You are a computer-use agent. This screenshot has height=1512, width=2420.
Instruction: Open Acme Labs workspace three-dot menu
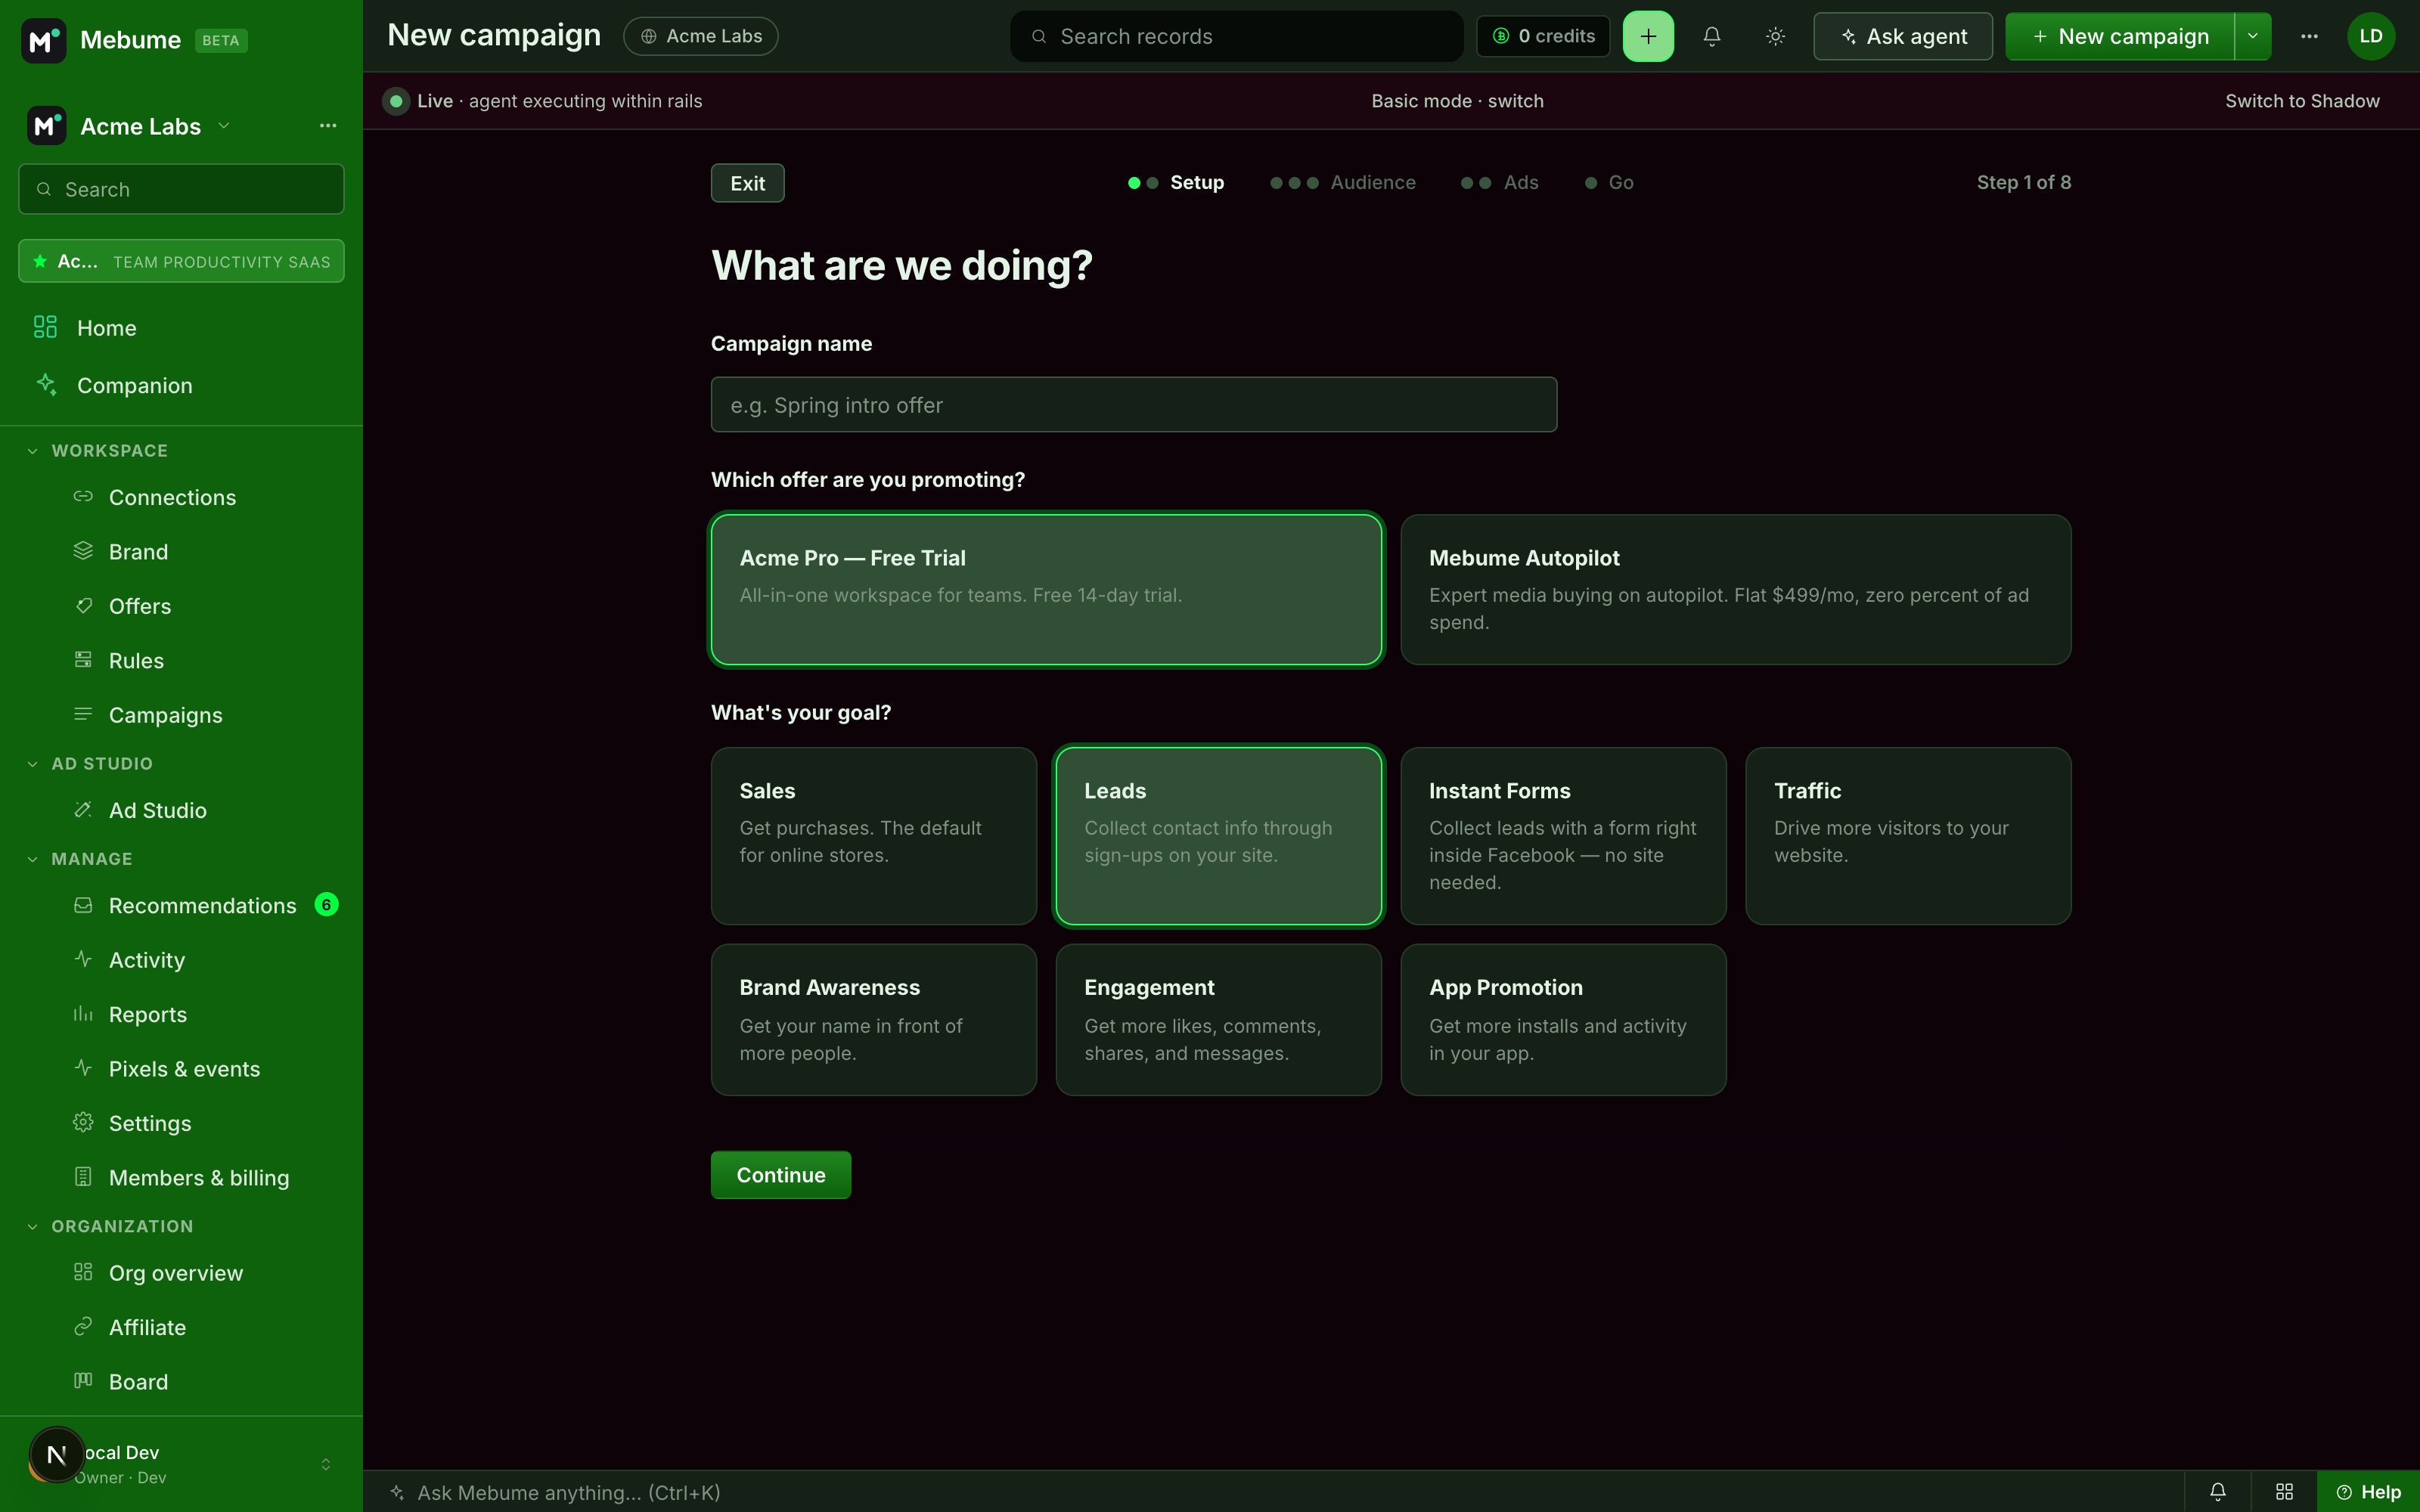pyautogui.click(x=328, y=126)
